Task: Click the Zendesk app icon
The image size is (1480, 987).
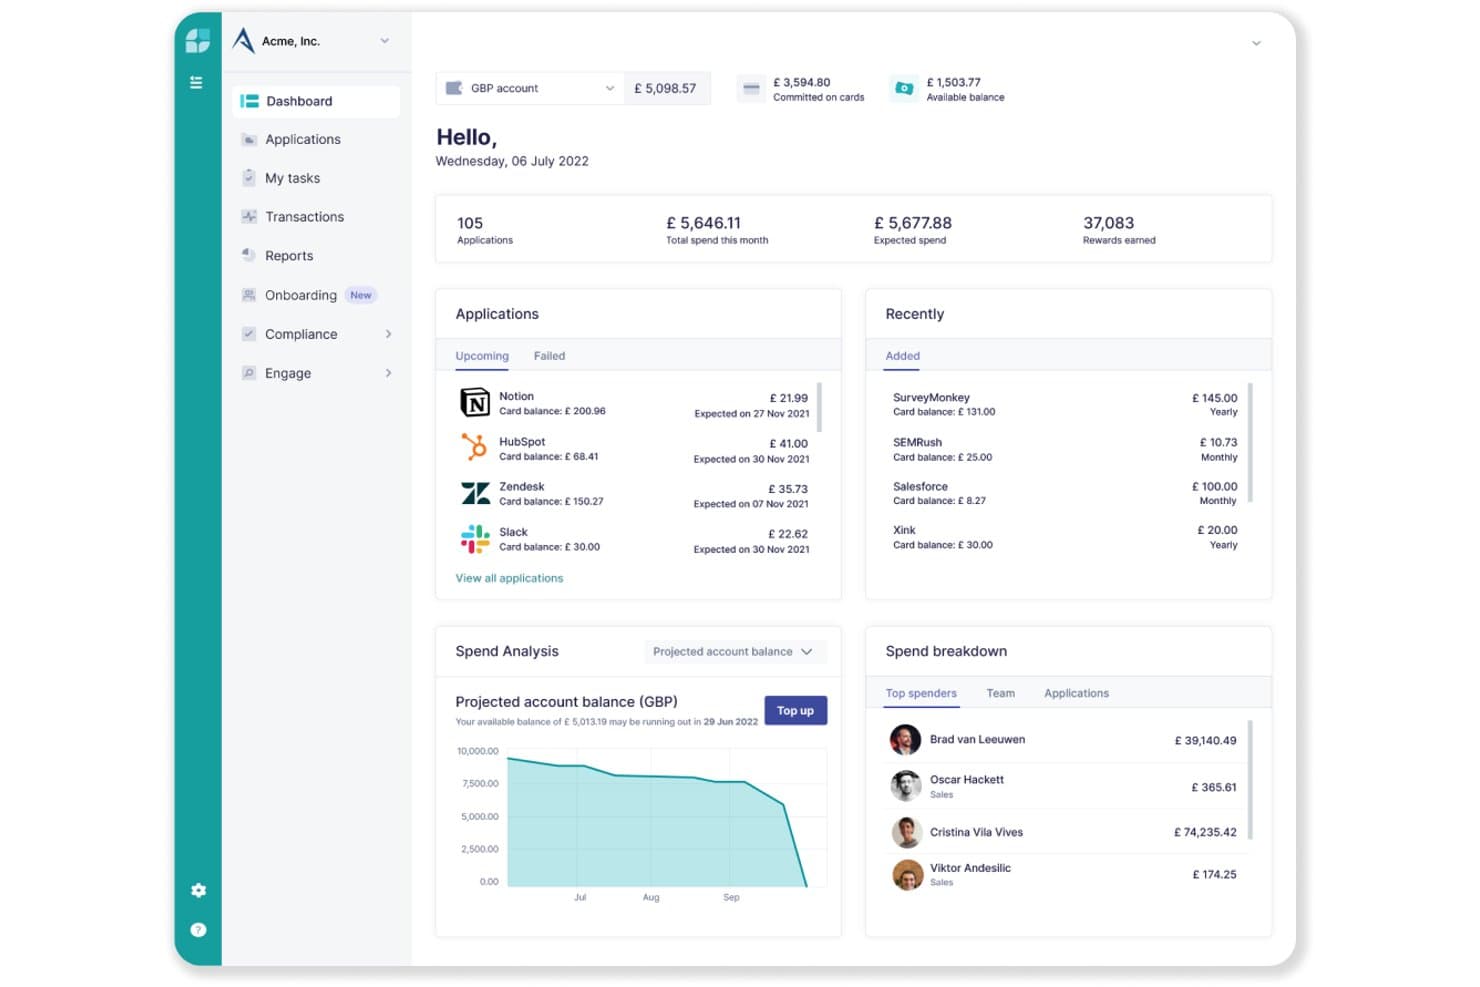Action: pos(475,493)
